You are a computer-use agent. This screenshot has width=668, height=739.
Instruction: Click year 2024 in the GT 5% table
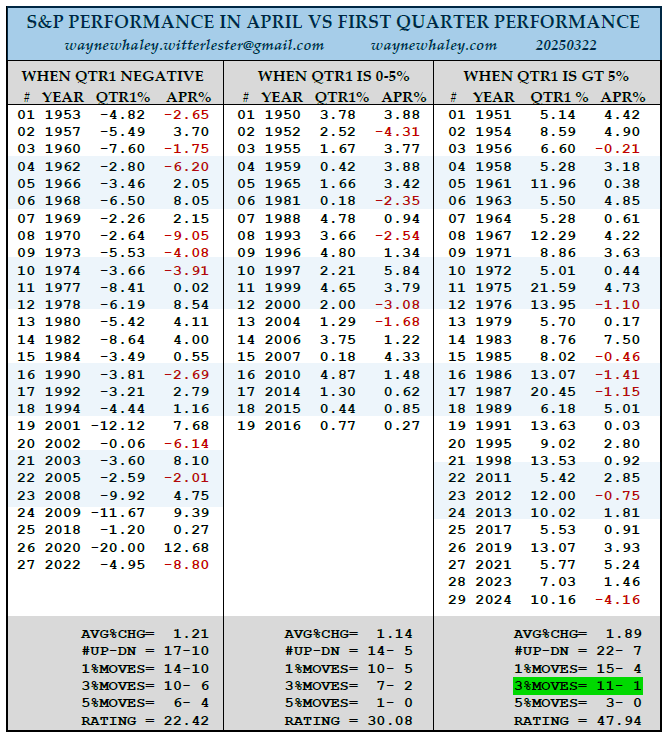[493, 599]
